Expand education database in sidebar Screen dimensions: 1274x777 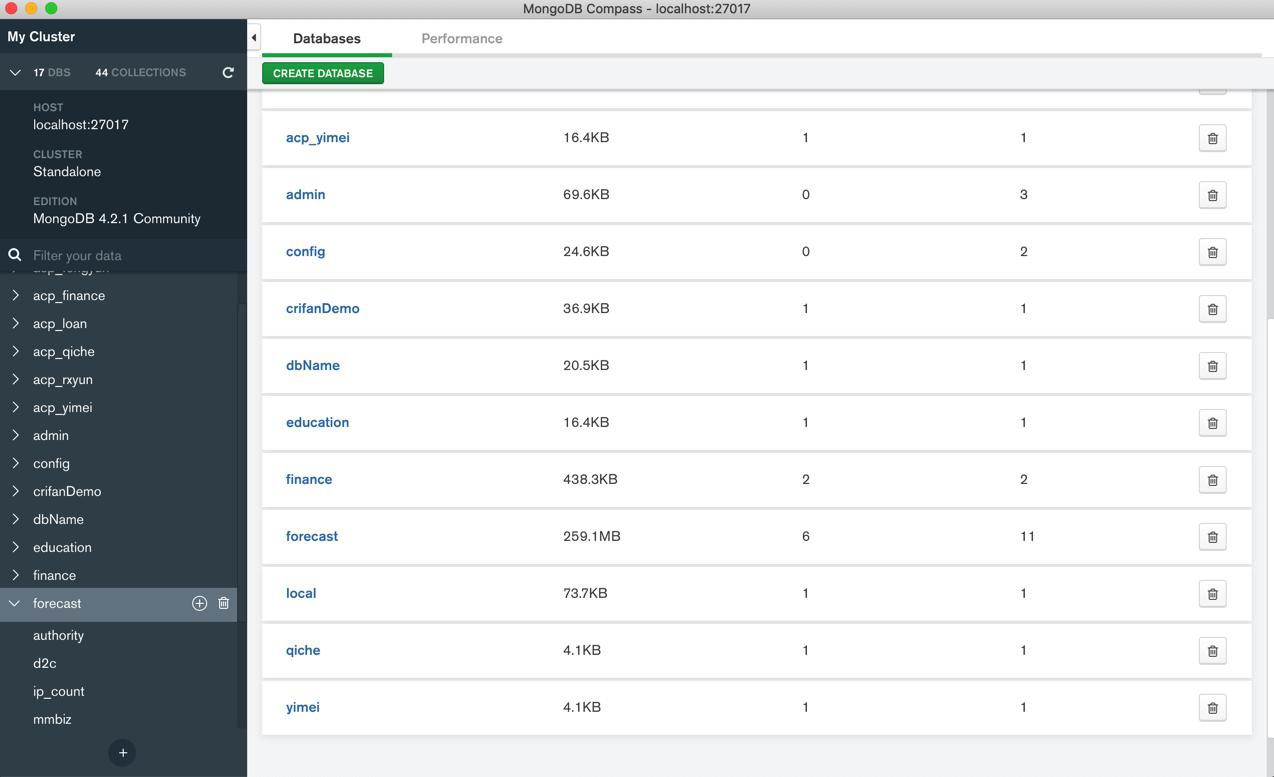coord(15,547)
